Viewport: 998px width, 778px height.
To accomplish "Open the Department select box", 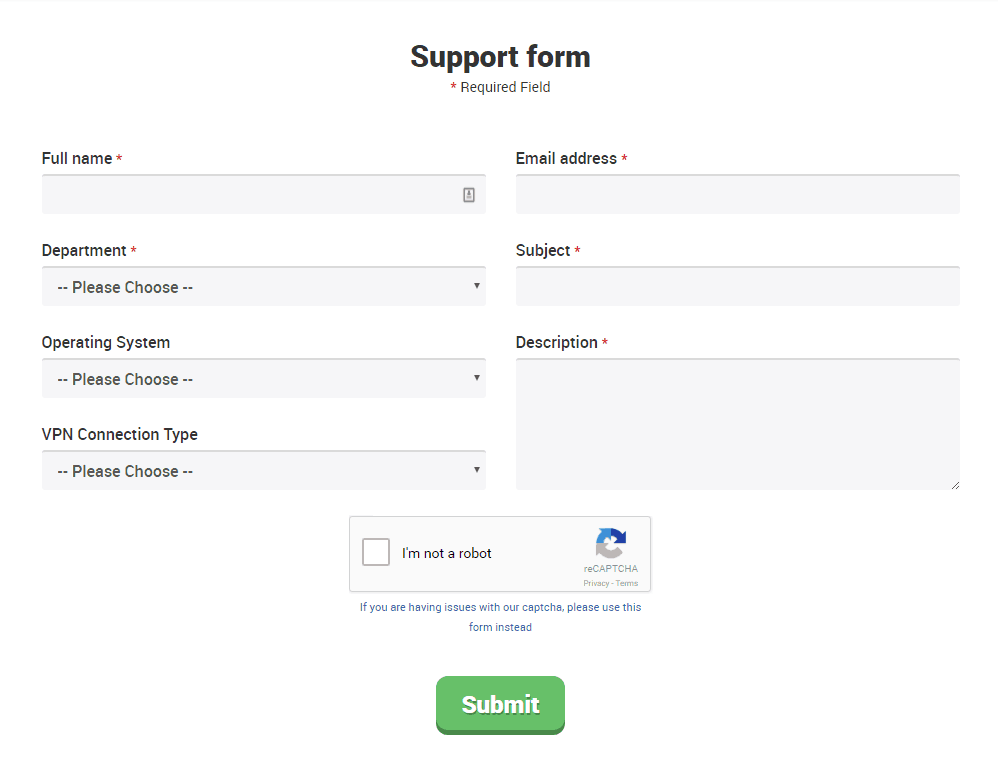I will point(264,286).
